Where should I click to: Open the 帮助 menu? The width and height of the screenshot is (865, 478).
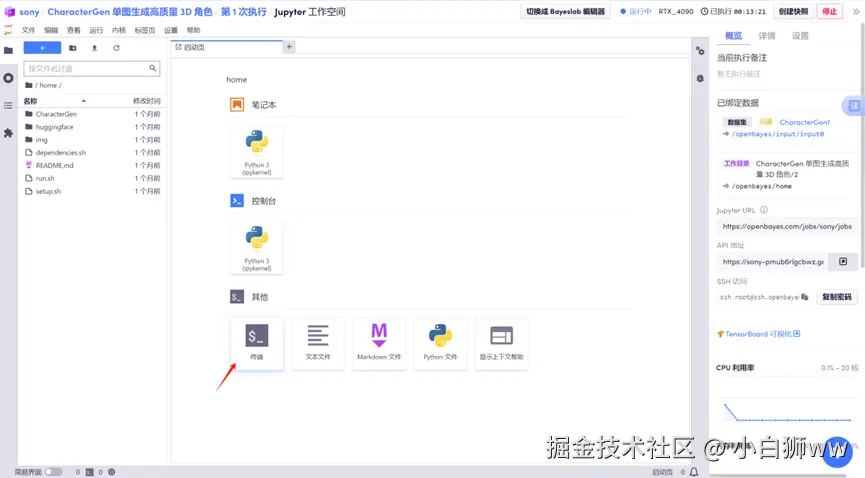[x=193, y=30]
